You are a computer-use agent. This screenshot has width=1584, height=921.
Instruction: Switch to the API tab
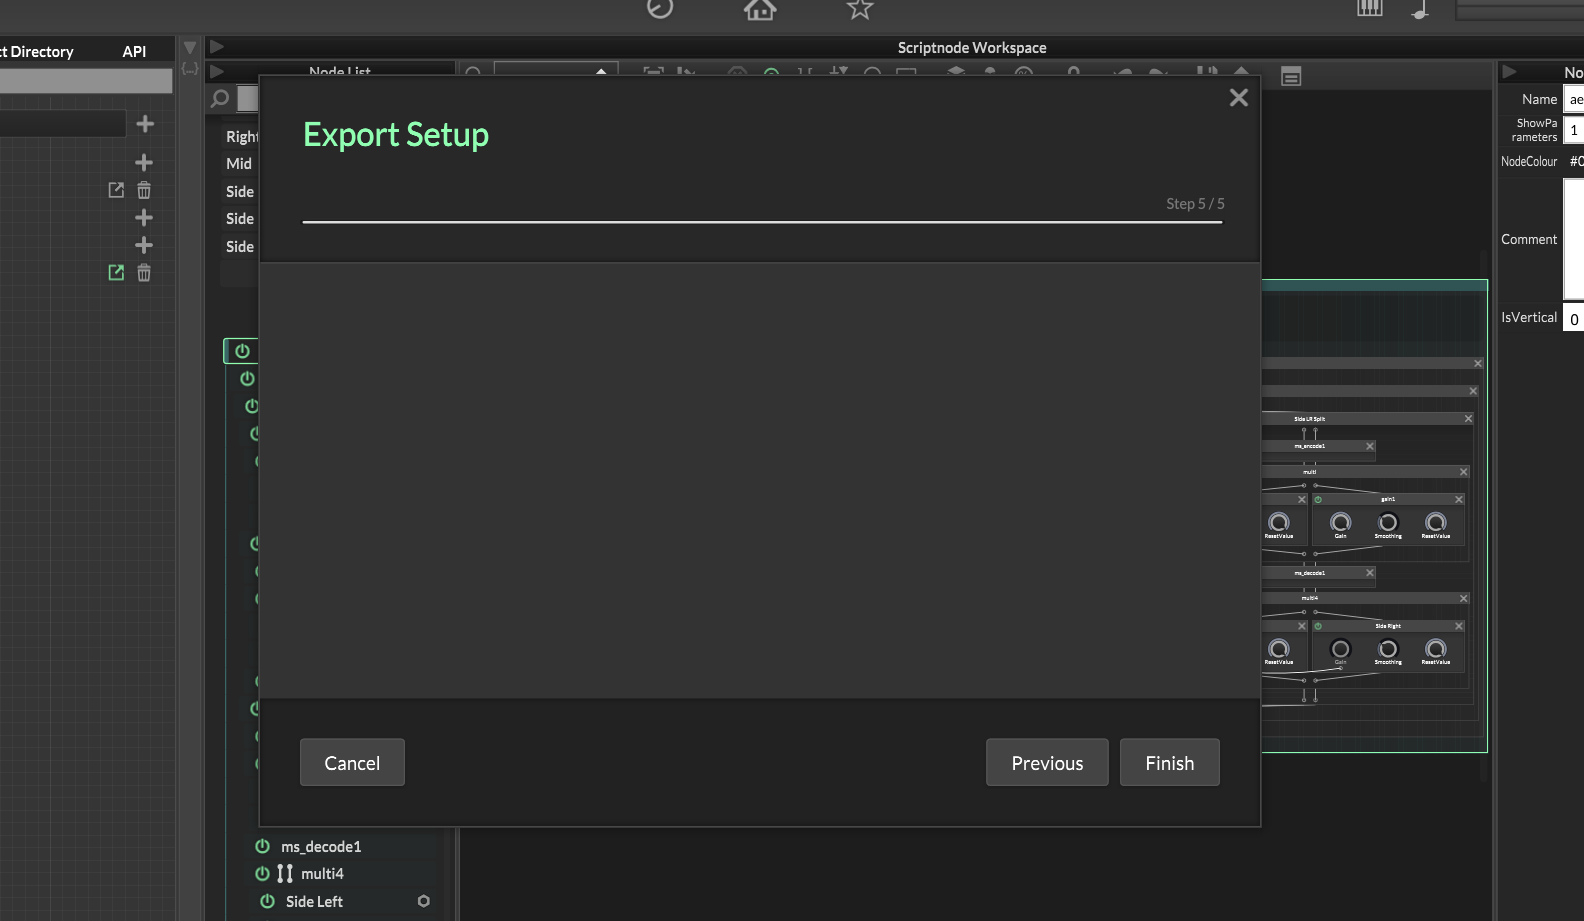click(134, 51)
